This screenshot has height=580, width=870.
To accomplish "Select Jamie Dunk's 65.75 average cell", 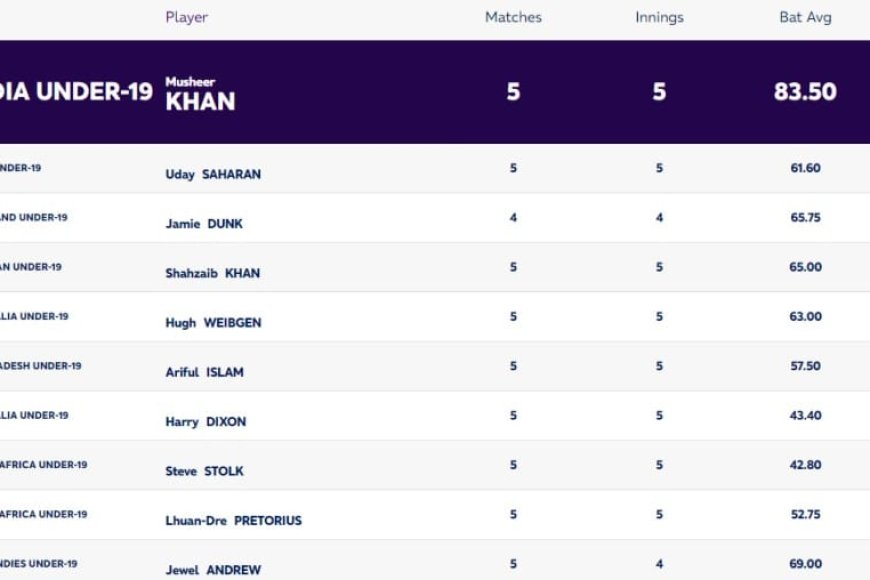I will tap(805, 218).
